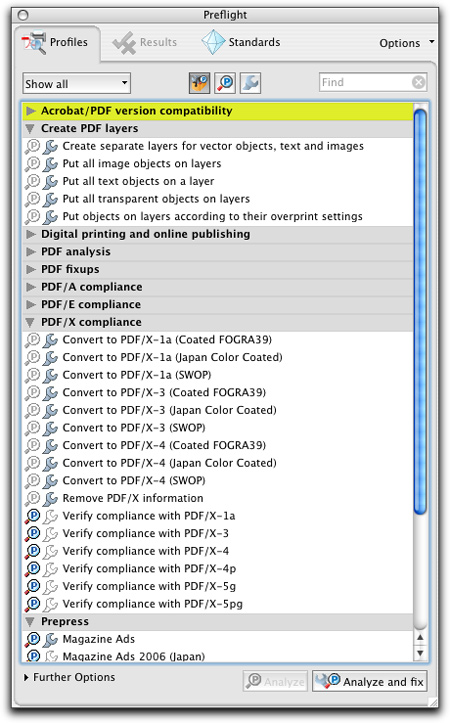Click magnifier icon beside Remove PDF/X information
The height and width of the screenshot is (723, 450).
coord(33,498)
